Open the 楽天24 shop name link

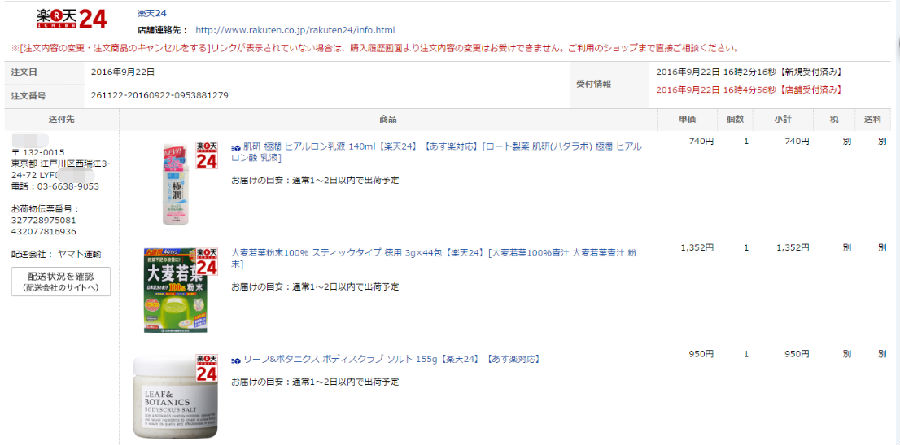[x=152, y=13]
